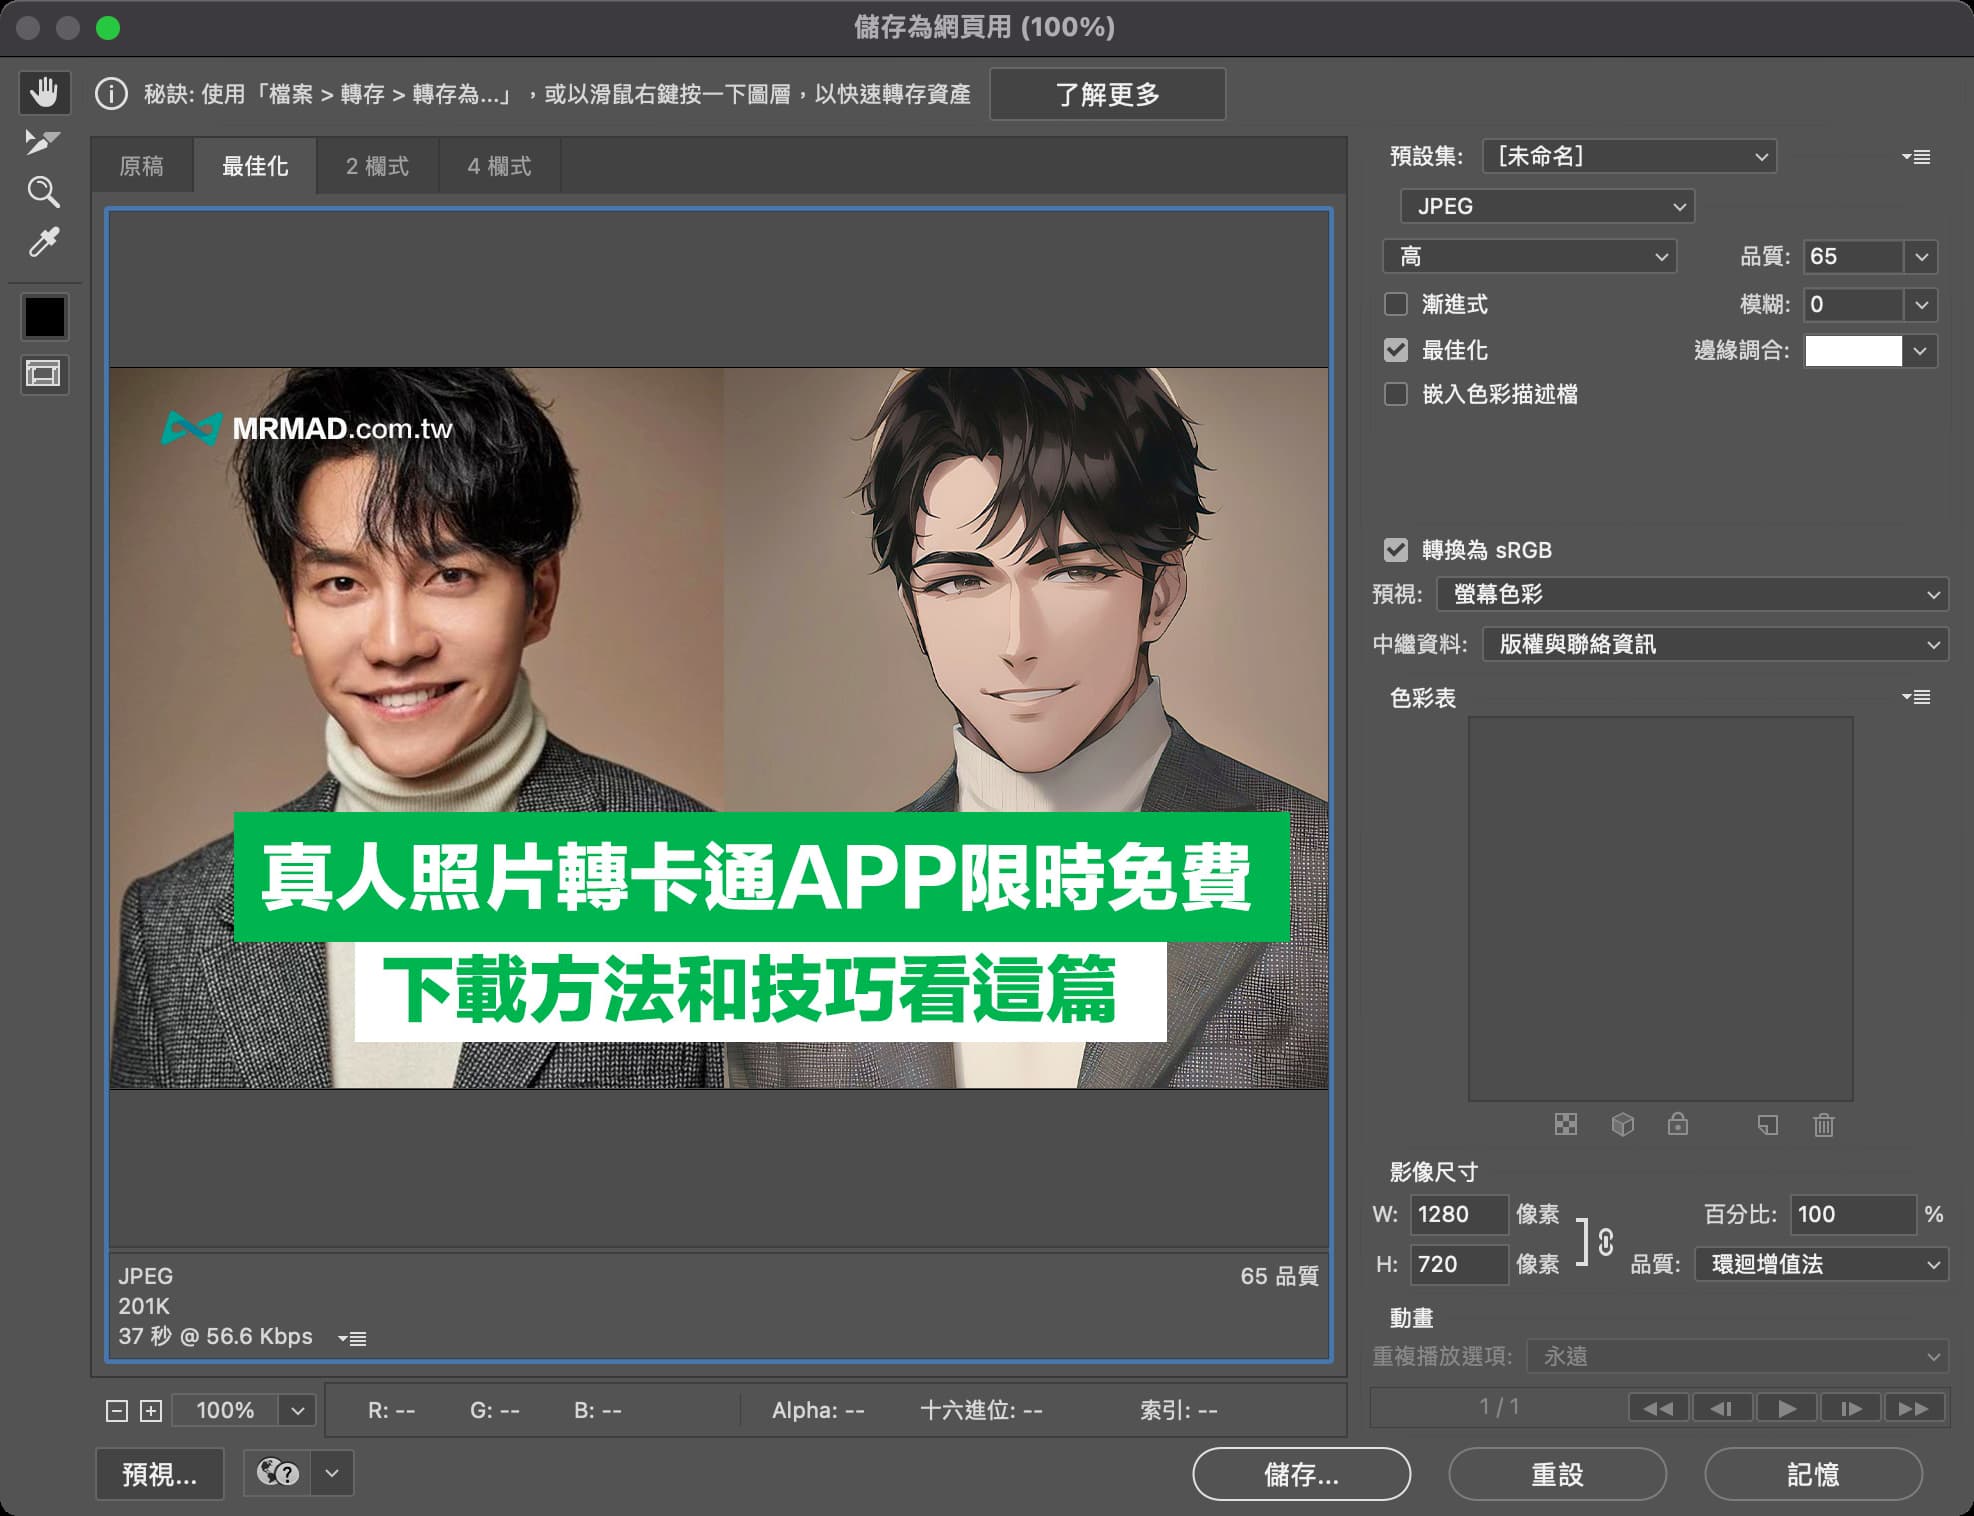Click the trash icon under color table
The width and height of the screenshot is (1974, 1516).
pyautogui.click(x=1824, y=1125)
